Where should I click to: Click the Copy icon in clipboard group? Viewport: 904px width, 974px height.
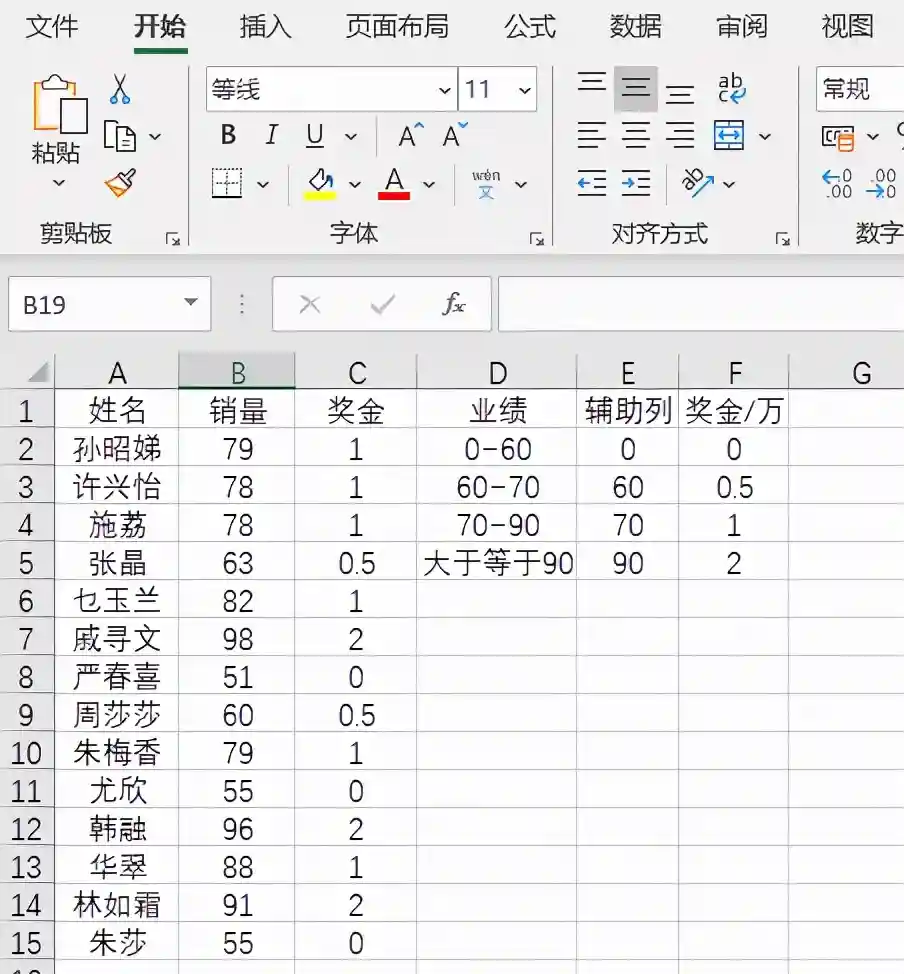tap(120, 136)
